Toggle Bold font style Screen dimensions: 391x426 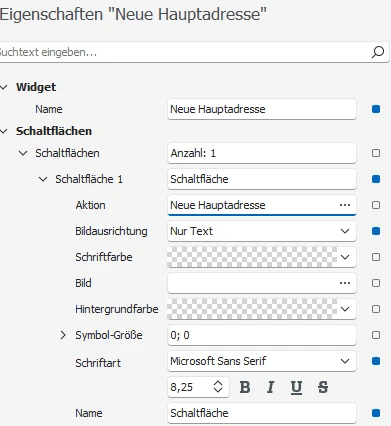point(245,387)
